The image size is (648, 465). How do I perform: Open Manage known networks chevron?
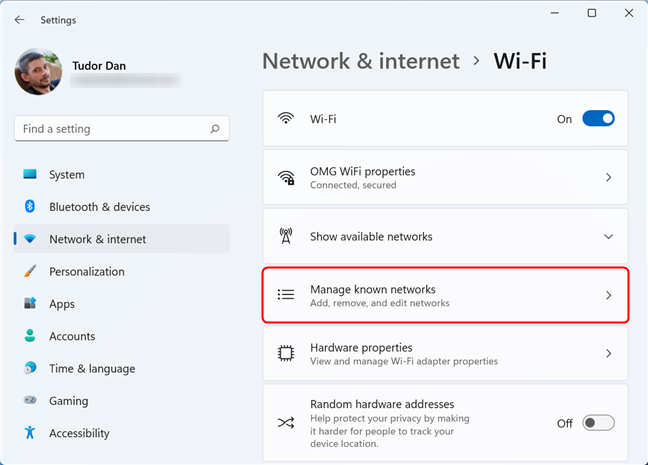click(608, 295)
